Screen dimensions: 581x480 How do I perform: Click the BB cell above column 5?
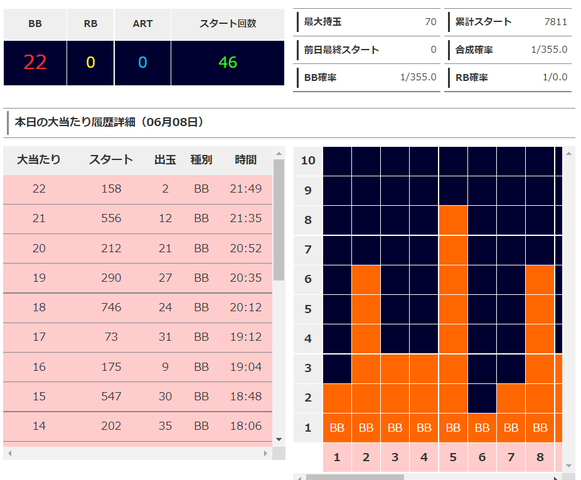[x=453, y=428]
